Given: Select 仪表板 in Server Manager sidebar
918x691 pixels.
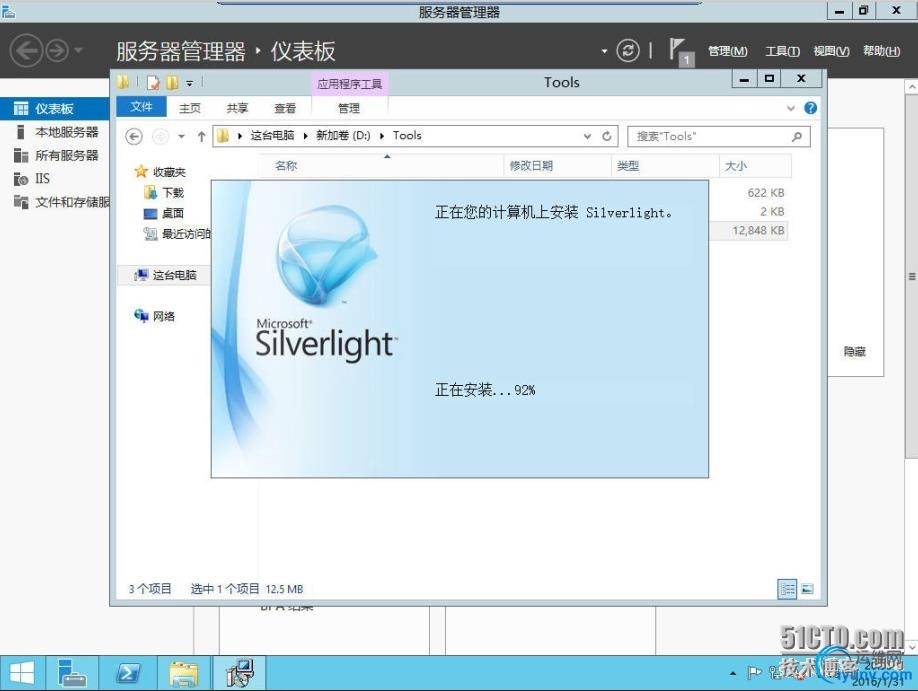Looking at the screenshot, I should pyautogui.click(x=55, y=108).
